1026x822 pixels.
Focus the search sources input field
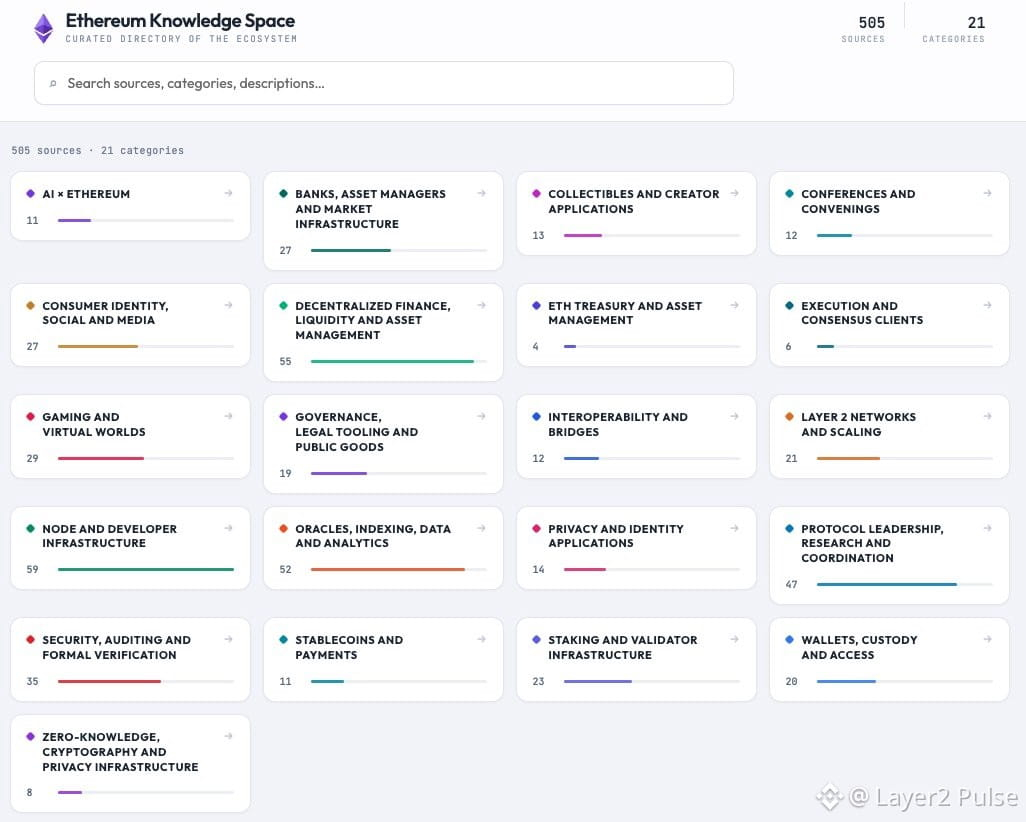pyautogui.click(x=383, y=83)
